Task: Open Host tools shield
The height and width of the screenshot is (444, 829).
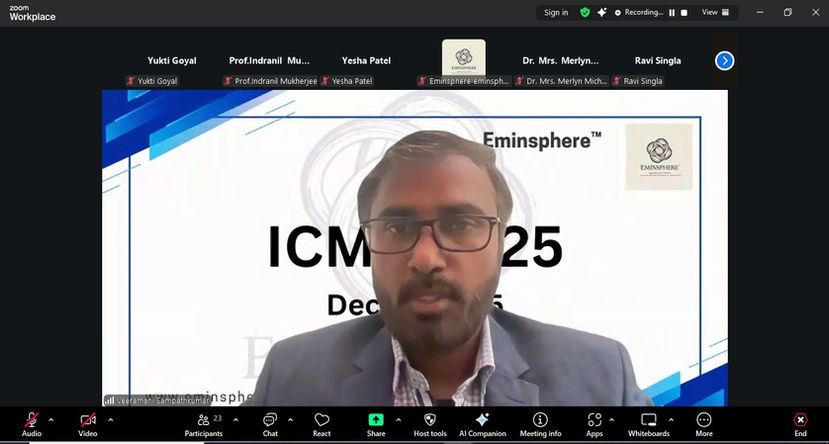Action: tap(430, 424)
